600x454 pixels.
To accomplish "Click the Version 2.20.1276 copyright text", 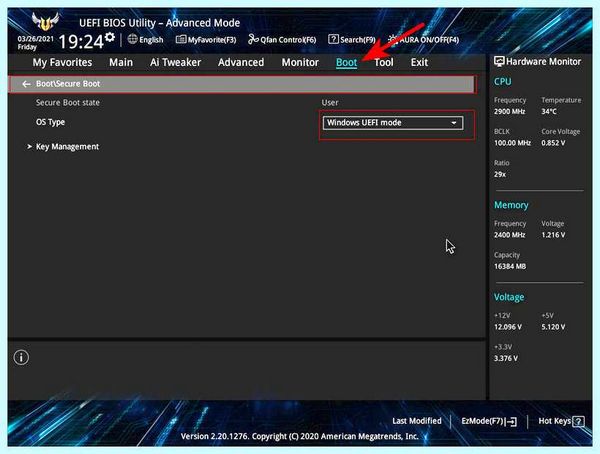I will tap(299, 436).
